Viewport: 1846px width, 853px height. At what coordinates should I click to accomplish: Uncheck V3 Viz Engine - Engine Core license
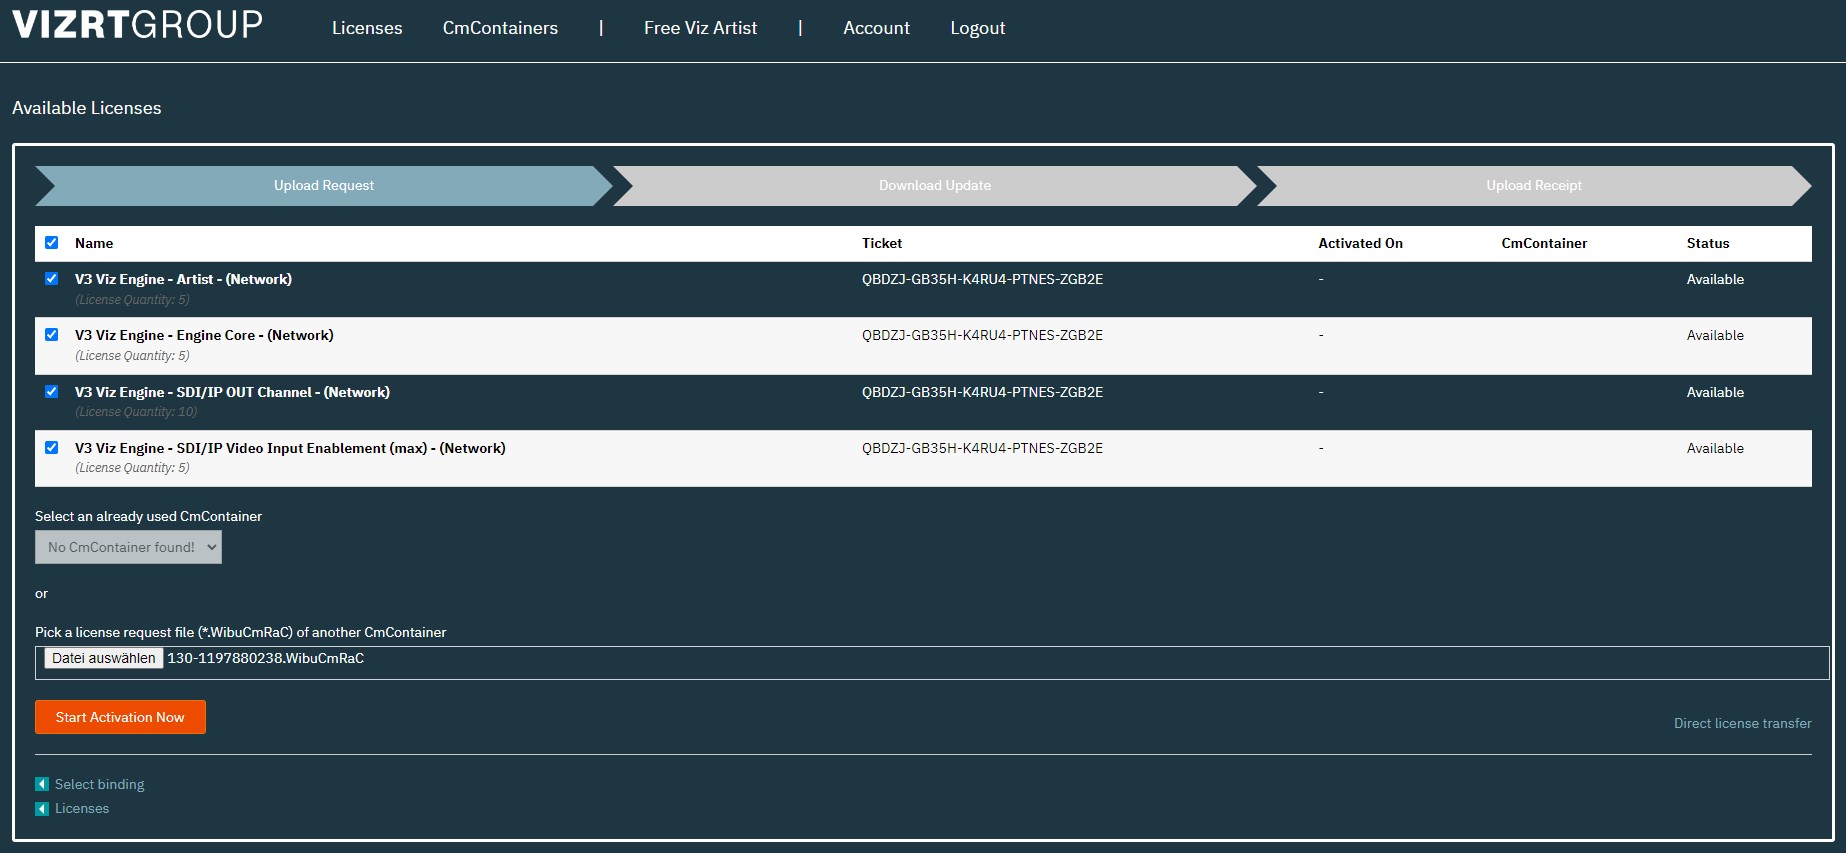tap(52, 335)
